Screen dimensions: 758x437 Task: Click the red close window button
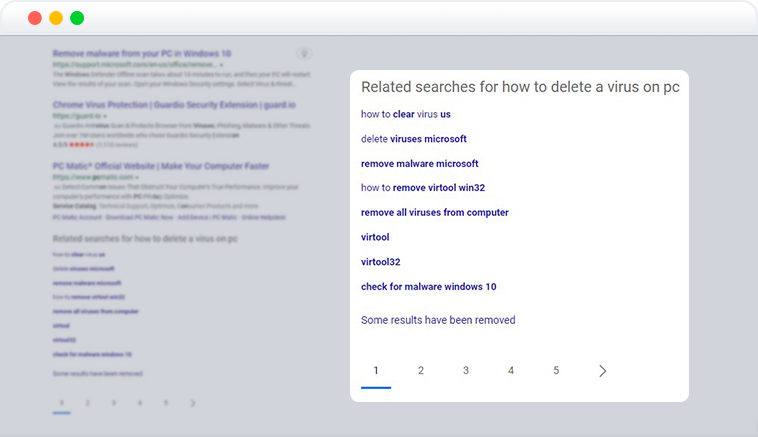35,18
